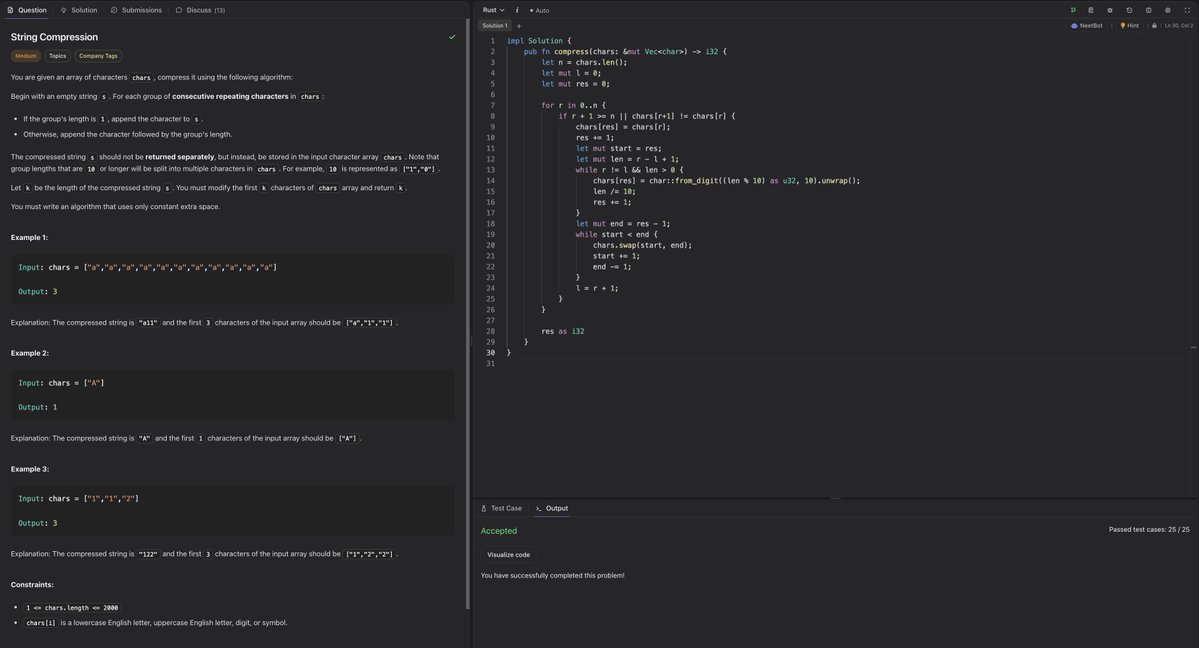Open editor settings gear icon
This screenshot has width=1199, height=648.
[x=1110, y=10]
